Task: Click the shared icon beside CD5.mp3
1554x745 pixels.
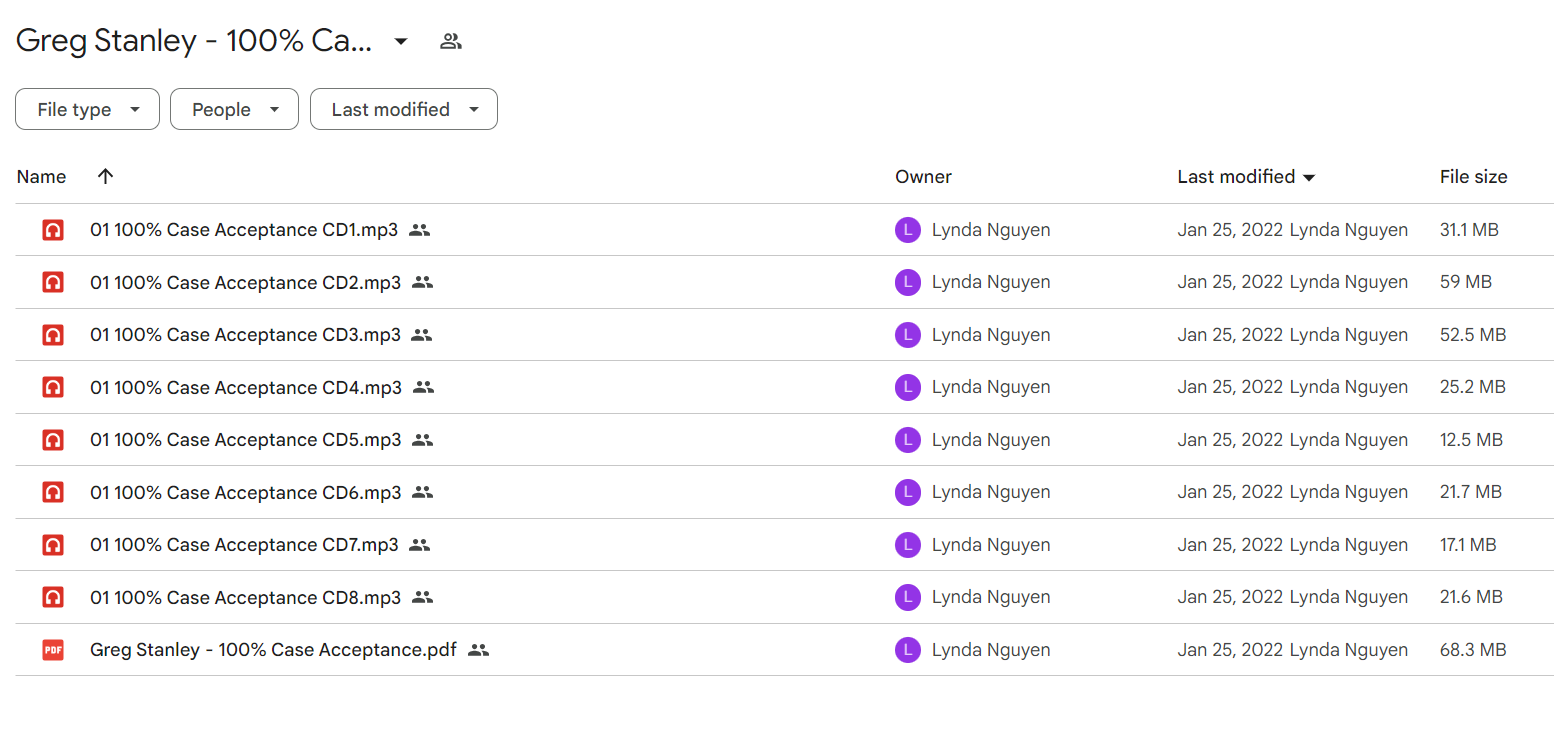Action: 422,440
